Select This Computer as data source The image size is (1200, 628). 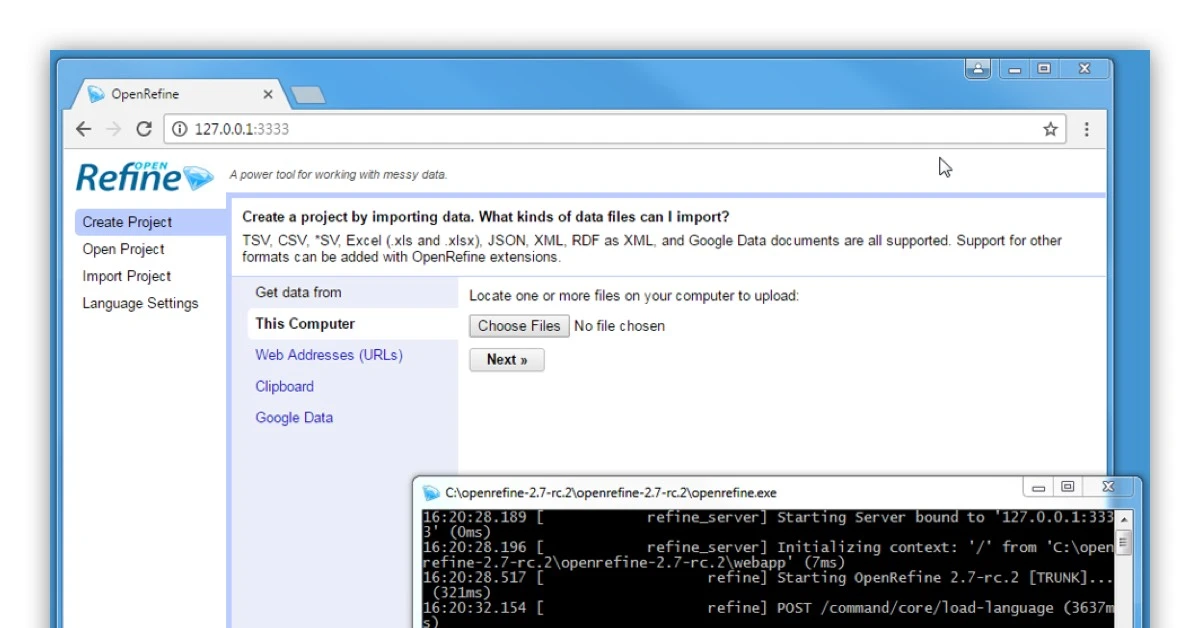coord(353,323)
